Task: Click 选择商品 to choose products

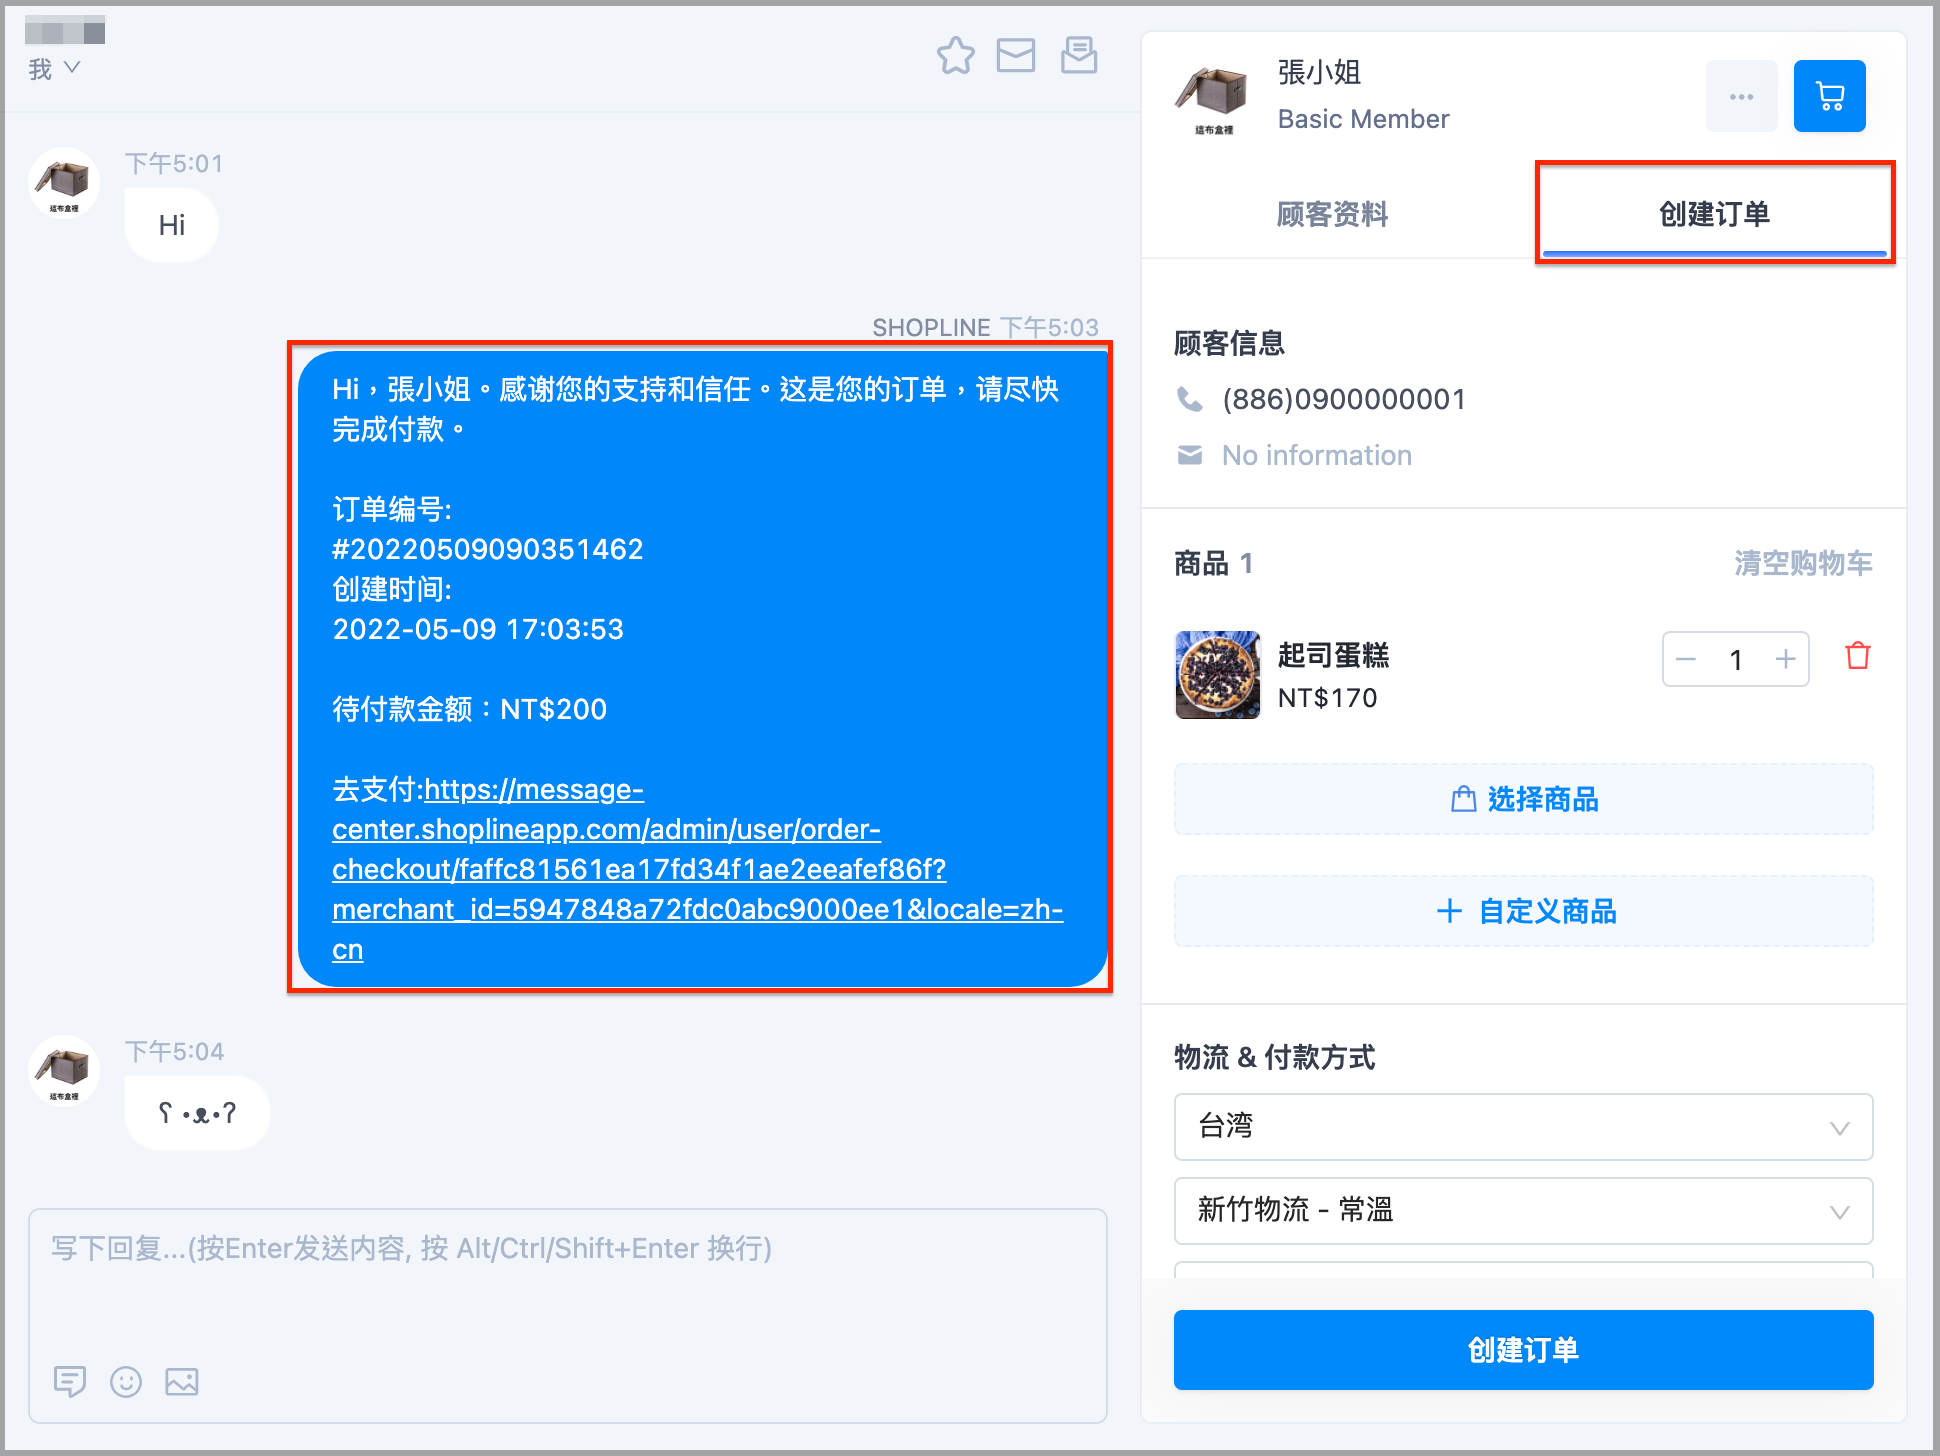Action: [1523, 799]
